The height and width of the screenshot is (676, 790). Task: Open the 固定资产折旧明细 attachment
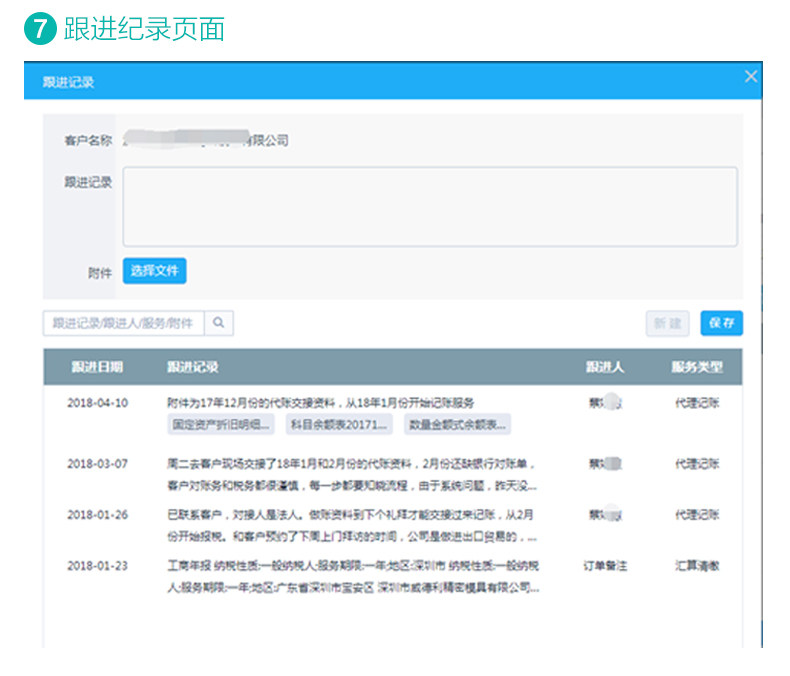(221, 424)
